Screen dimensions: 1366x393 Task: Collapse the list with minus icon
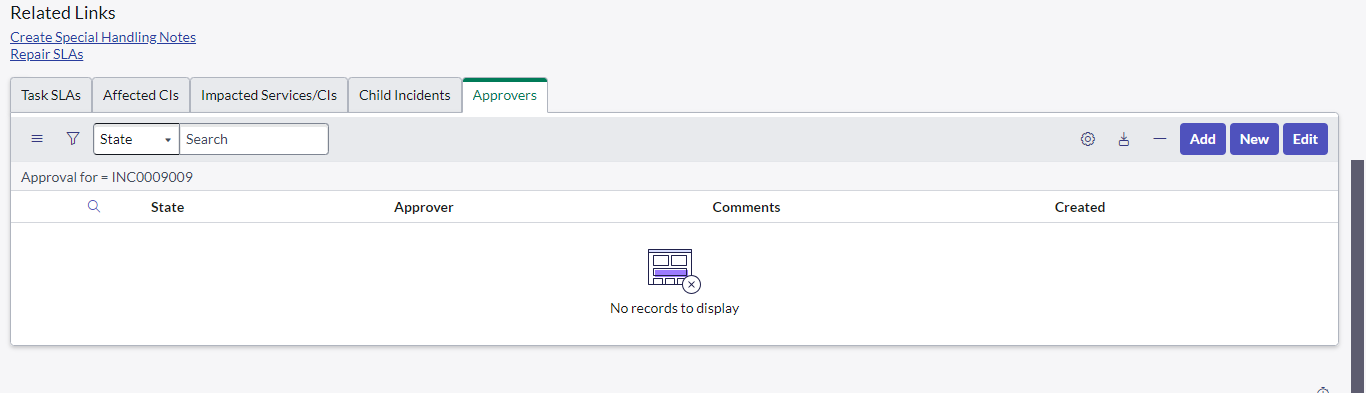point(1160,139)
